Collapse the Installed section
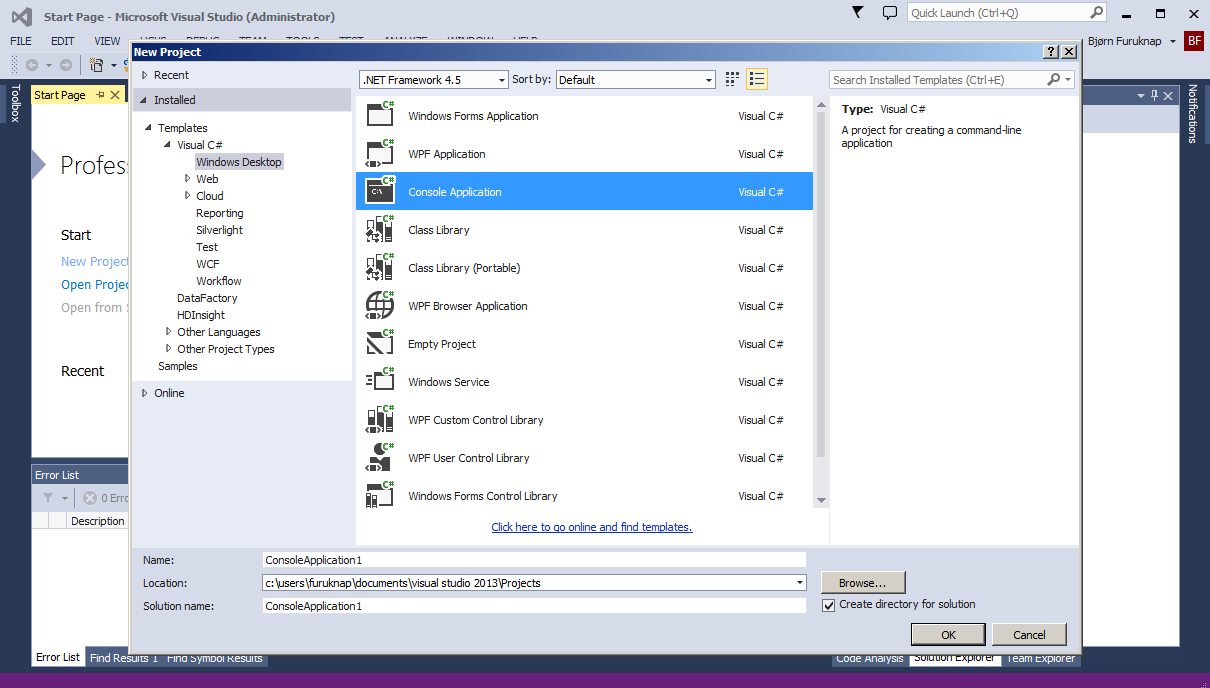This screenshot has width=1210, height=688. click(x=144, y=100)
